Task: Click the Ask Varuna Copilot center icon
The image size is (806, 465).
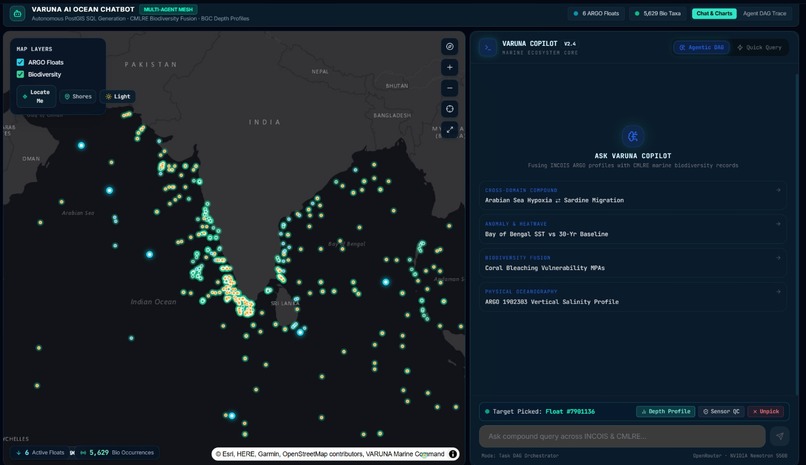Action: (x=633, y=136)
